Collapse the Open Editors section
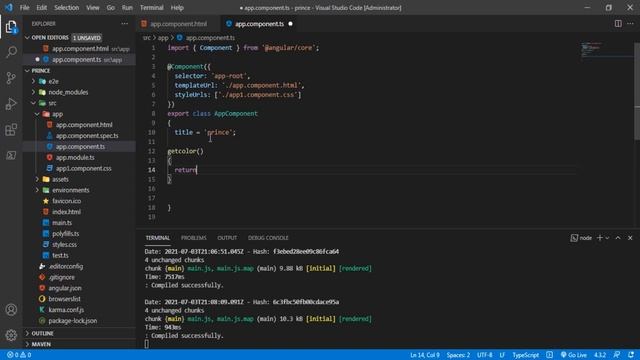 (27, 38)
